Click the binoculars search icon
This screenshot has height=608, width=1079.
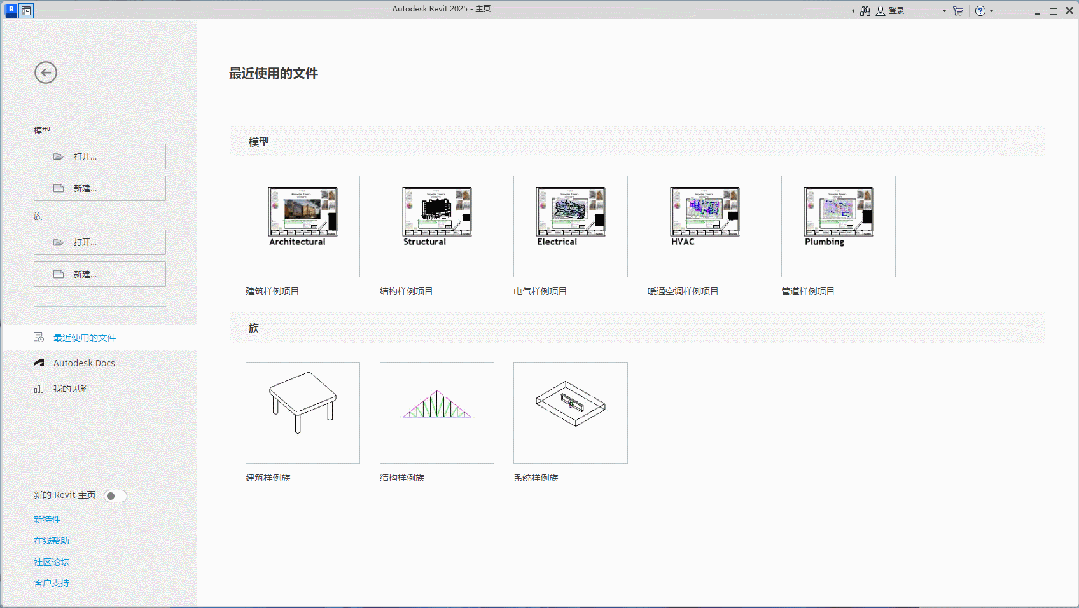(x=865, y=10)
